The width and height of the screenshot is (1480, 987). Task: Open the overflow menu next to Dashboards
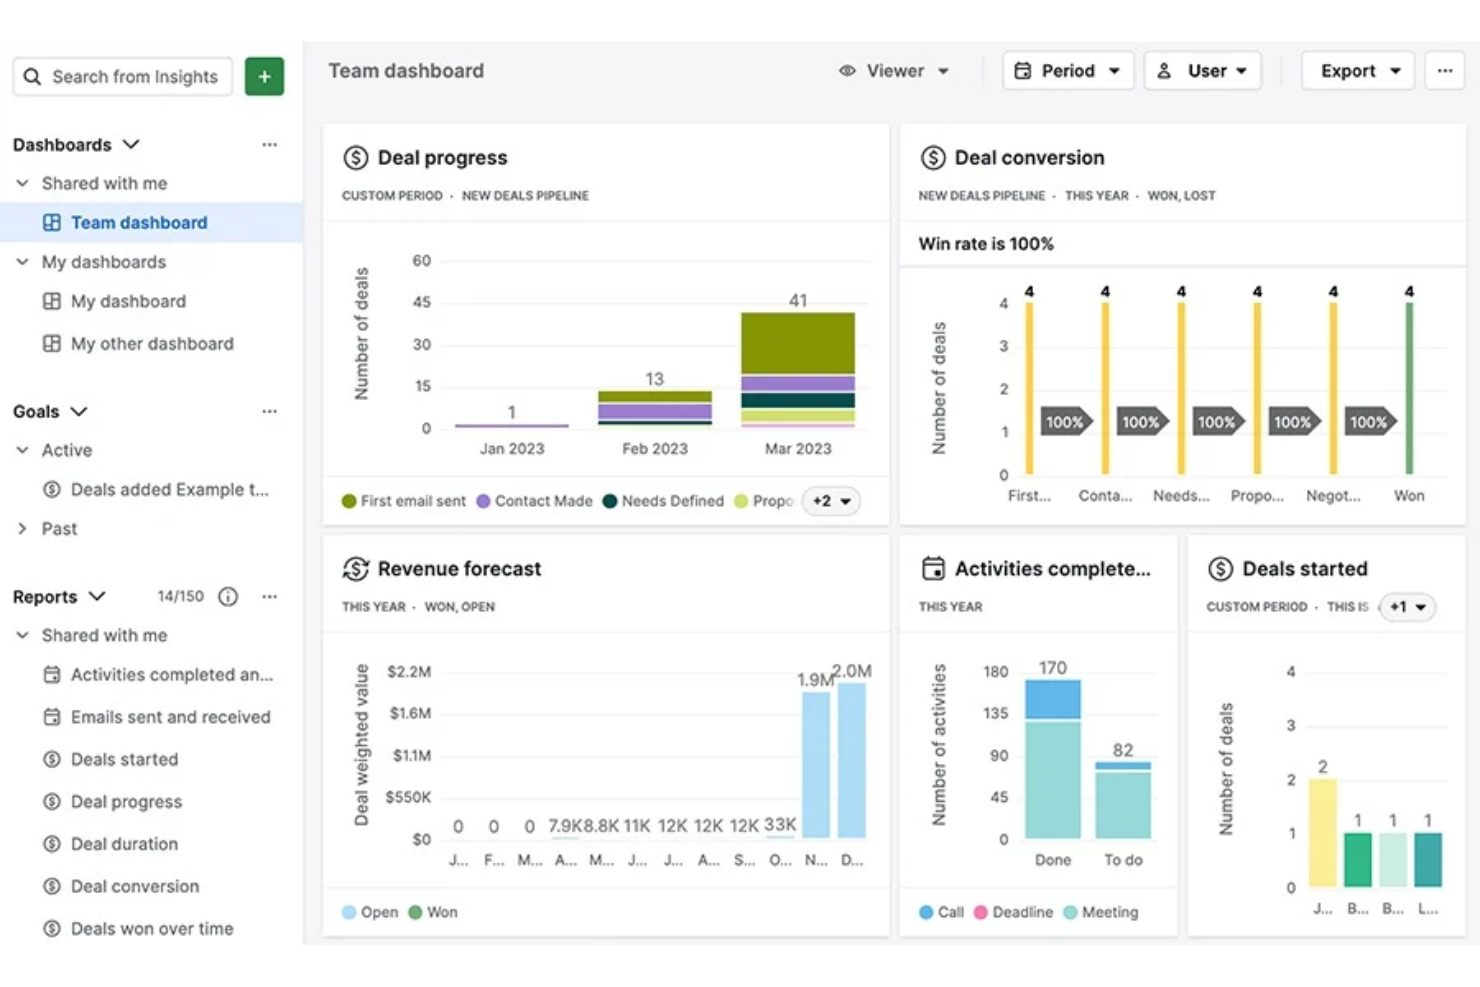tap(268, 144)
